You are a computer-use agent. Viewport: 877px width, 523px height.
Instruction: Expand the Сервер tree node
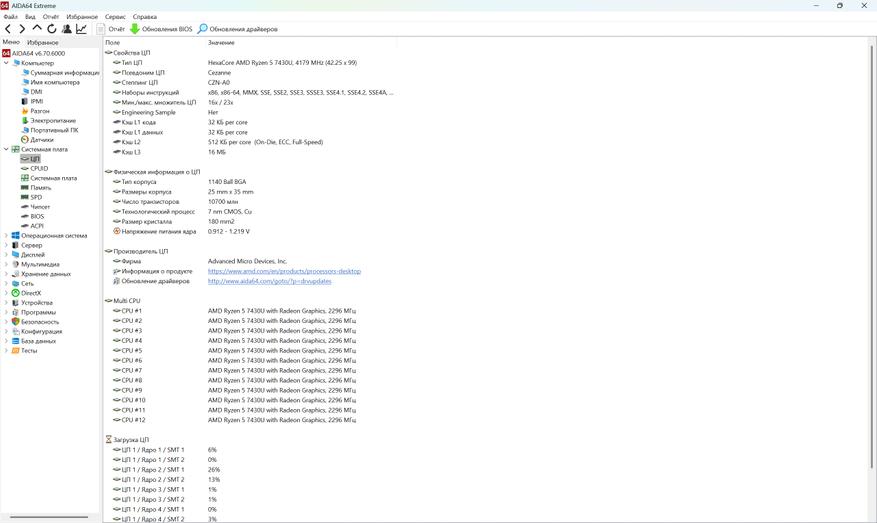pos(6,245)
